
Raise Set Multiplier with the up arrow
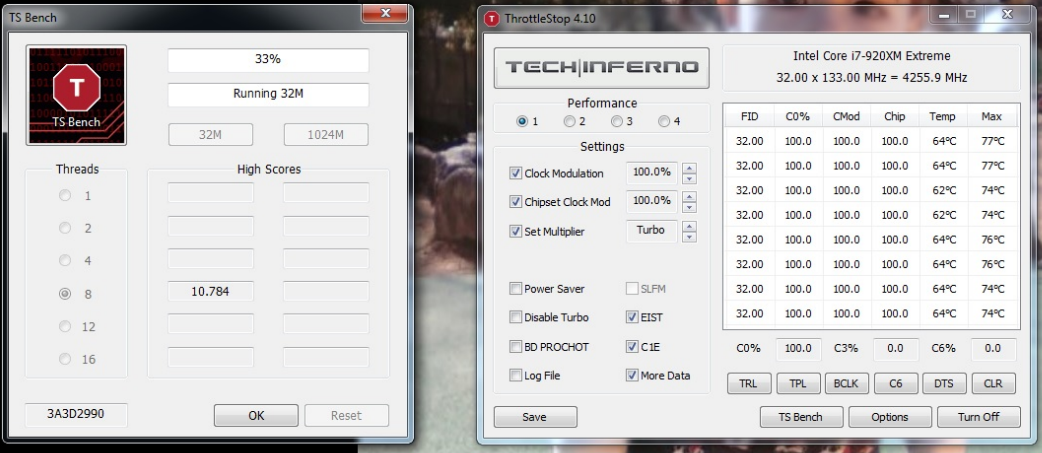(690, 226)
